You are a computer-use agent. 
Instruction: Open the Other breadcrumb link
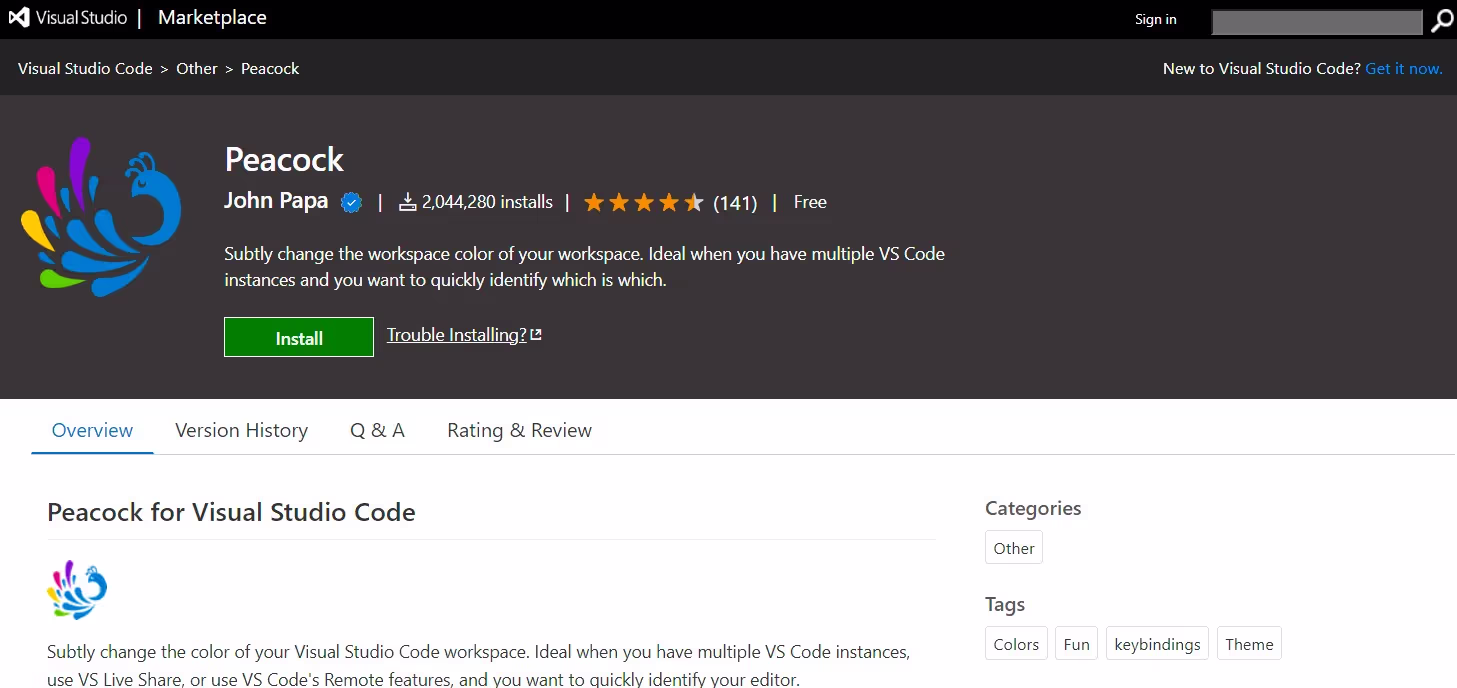pyautogui.click(x=197, y=69)
